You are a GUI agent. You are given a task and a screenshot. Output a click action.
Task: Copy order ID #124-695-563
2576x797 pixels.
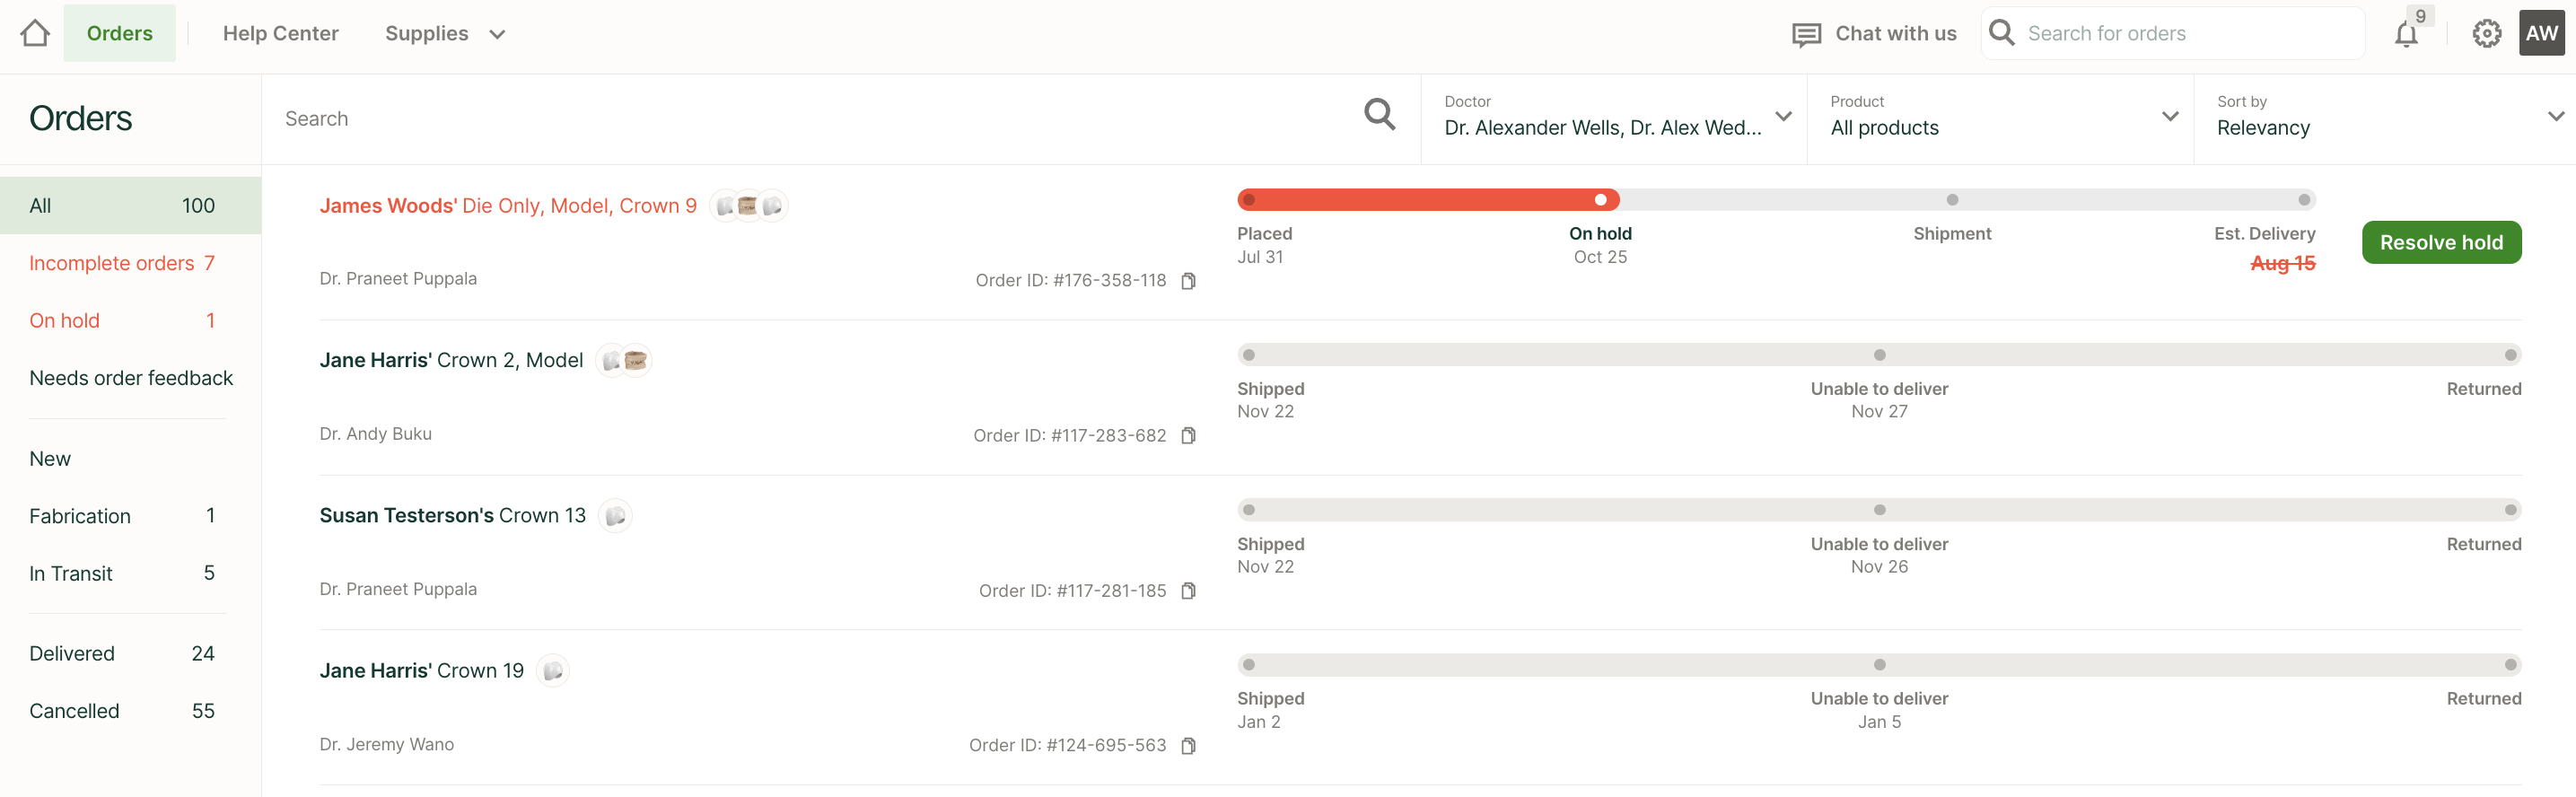coord(1188,746)
